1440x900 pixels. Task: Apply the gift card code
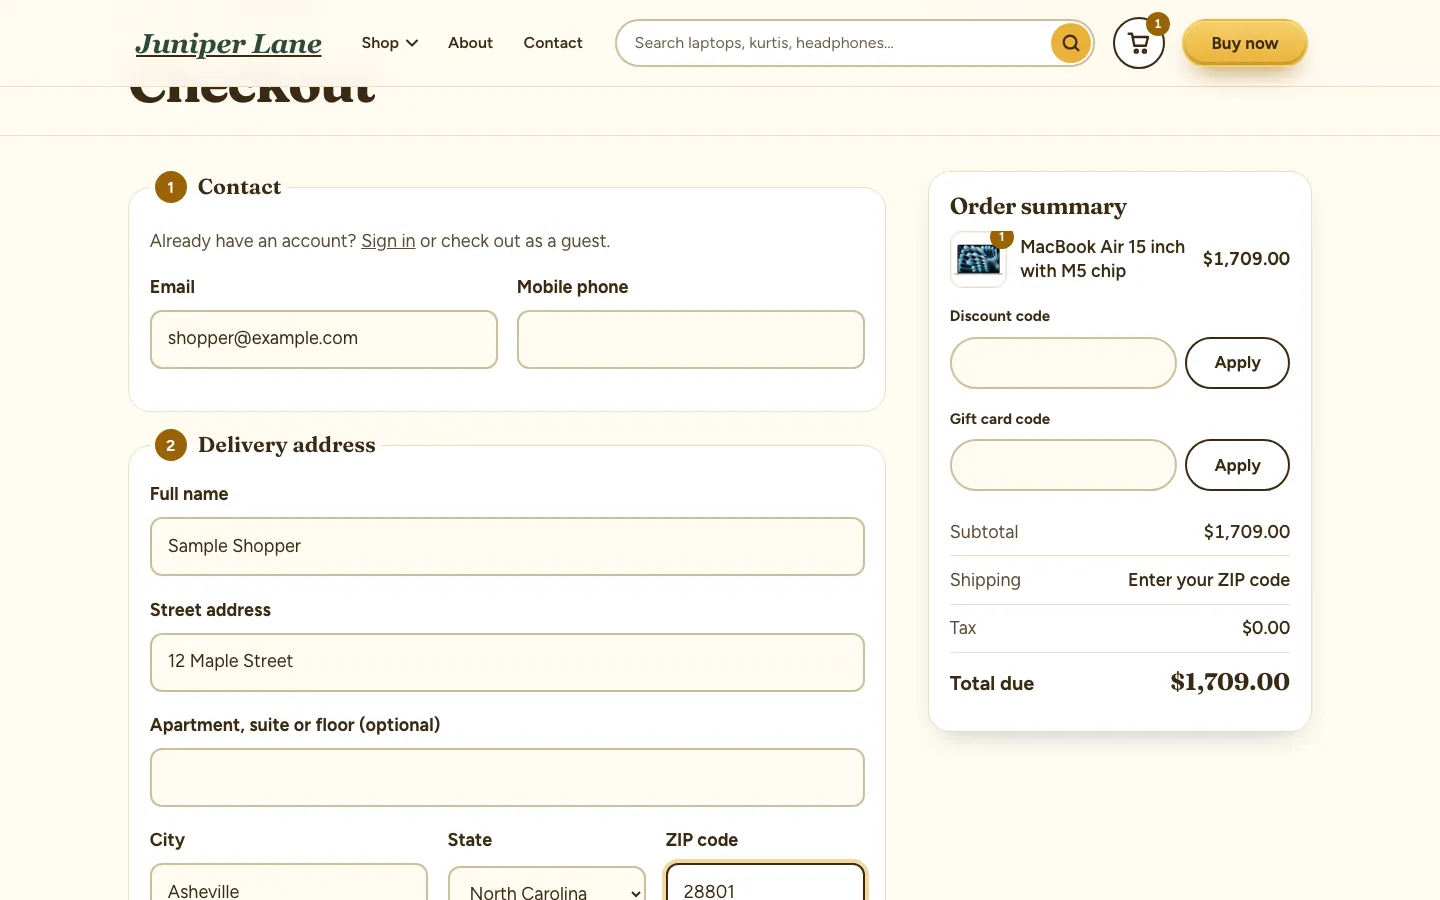tap(1237, 465)
